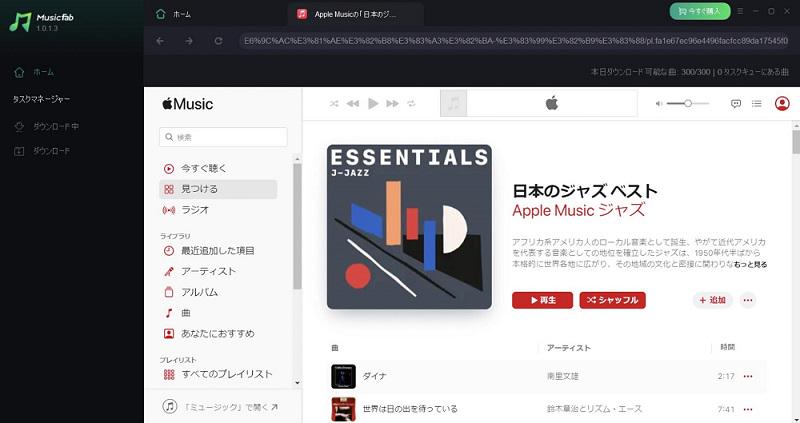This screenshot has width=800, height=423.
Task: Click the Musicfab logo icon
Action: [x=20, y=21]
